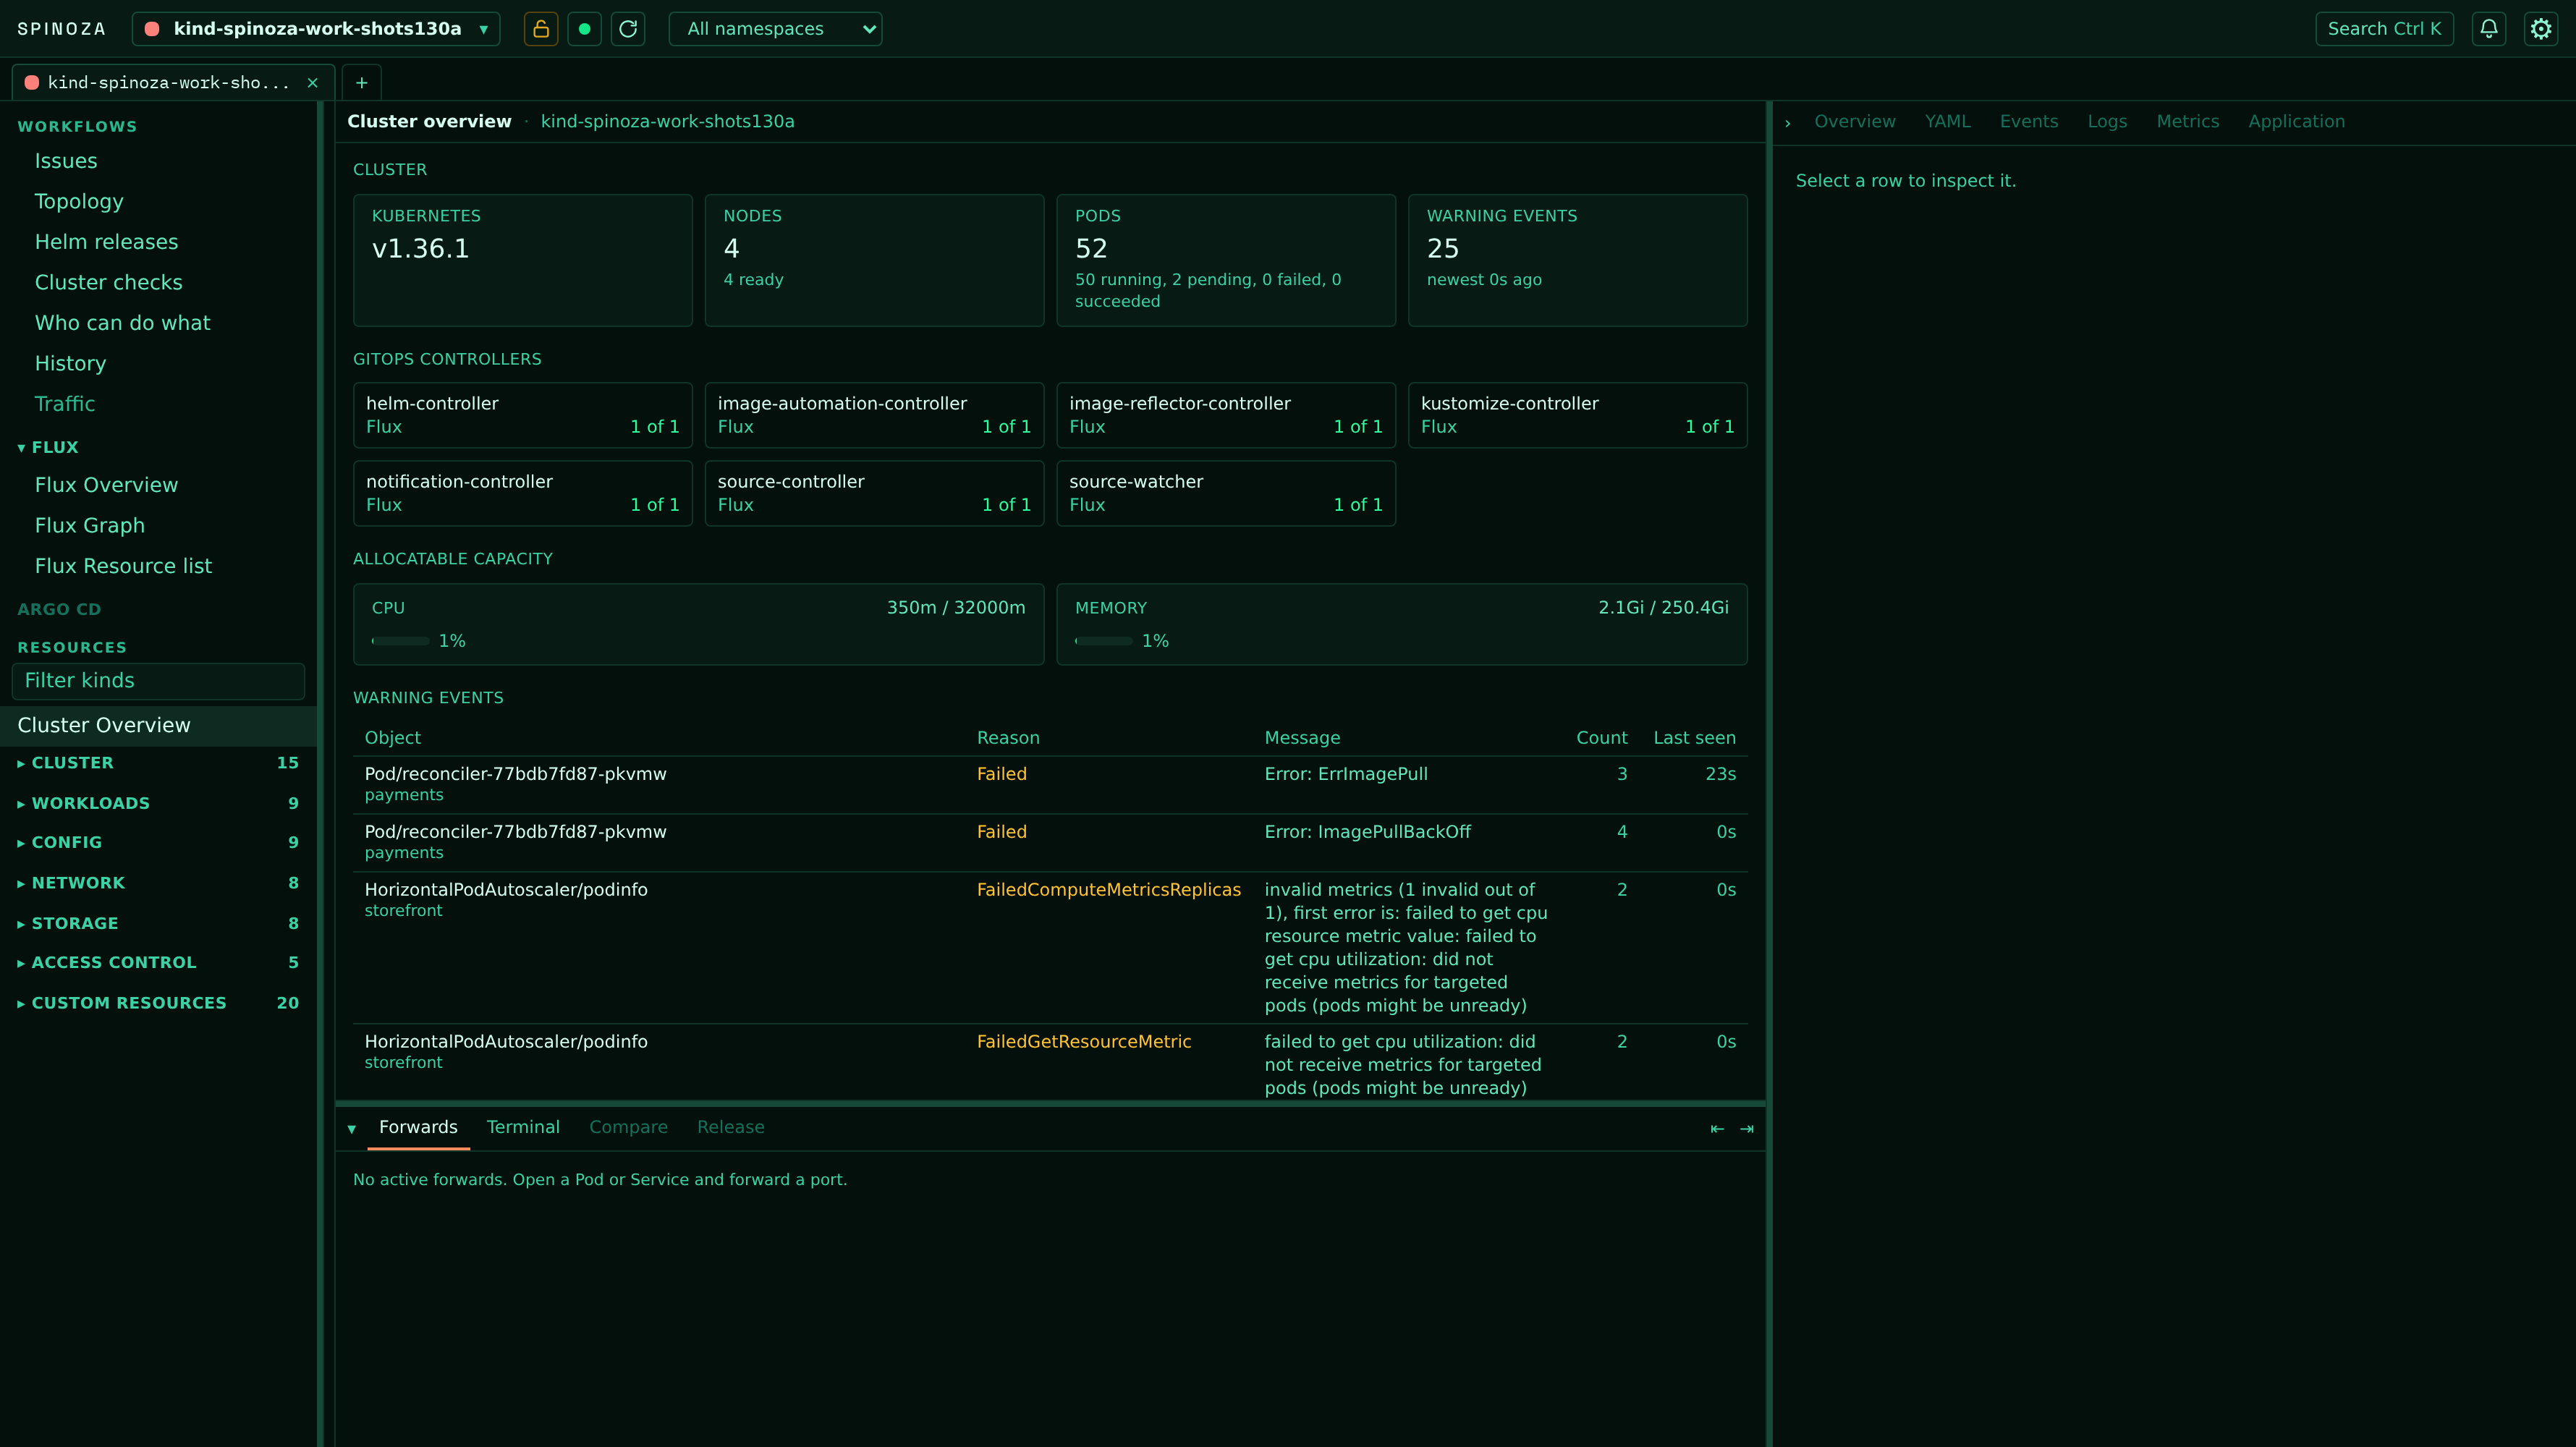This screenshot has height=1447, width=2576.
Task: Open the source-controller card
Action: pos(874,493)
